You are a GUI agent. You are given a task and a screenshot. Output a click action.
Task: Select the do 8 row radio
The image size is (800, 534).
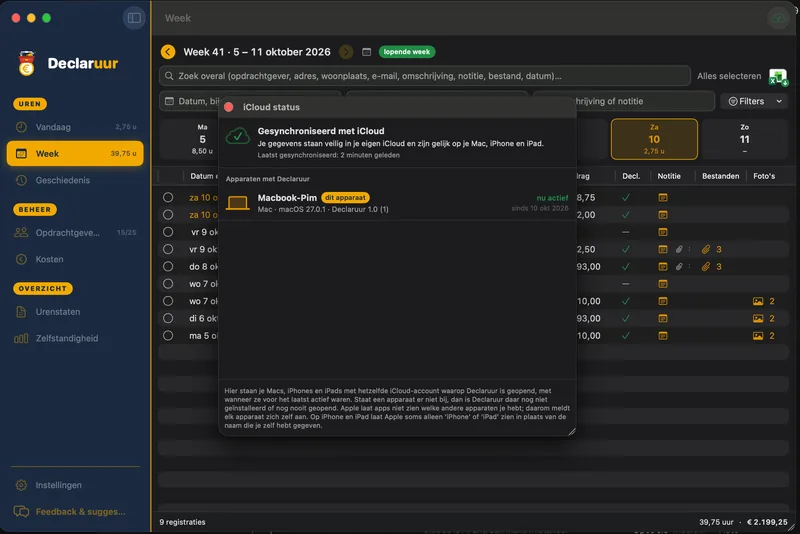[168, 267]
